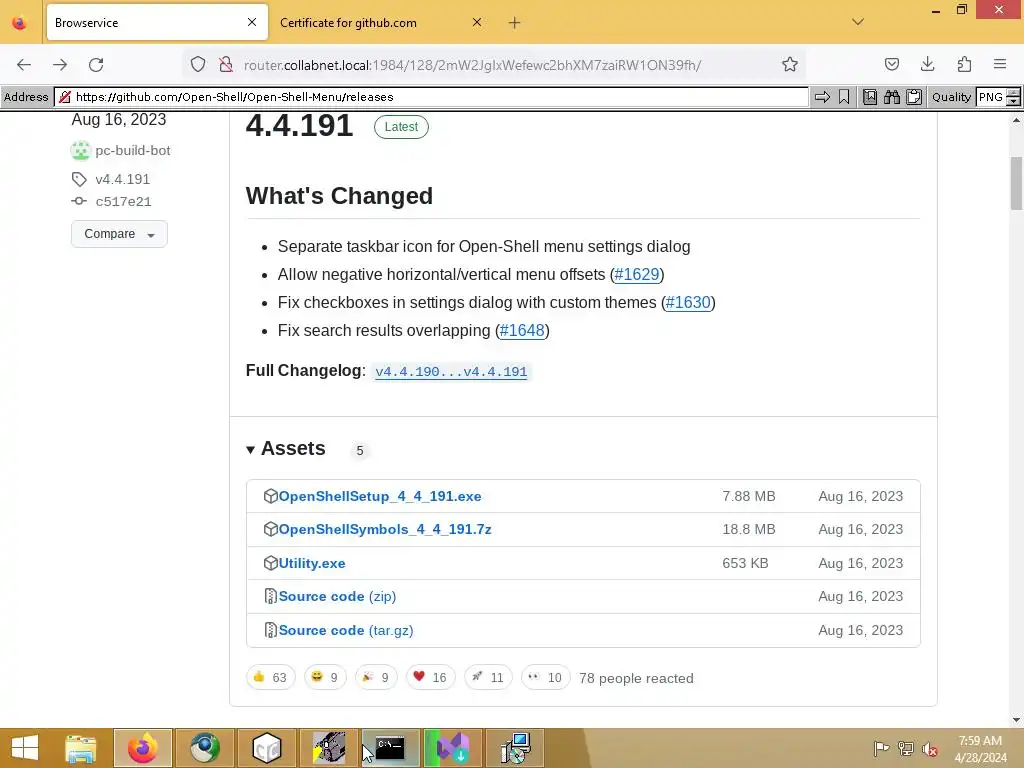Click the Browservice go arrow button

tap(822, 97)
